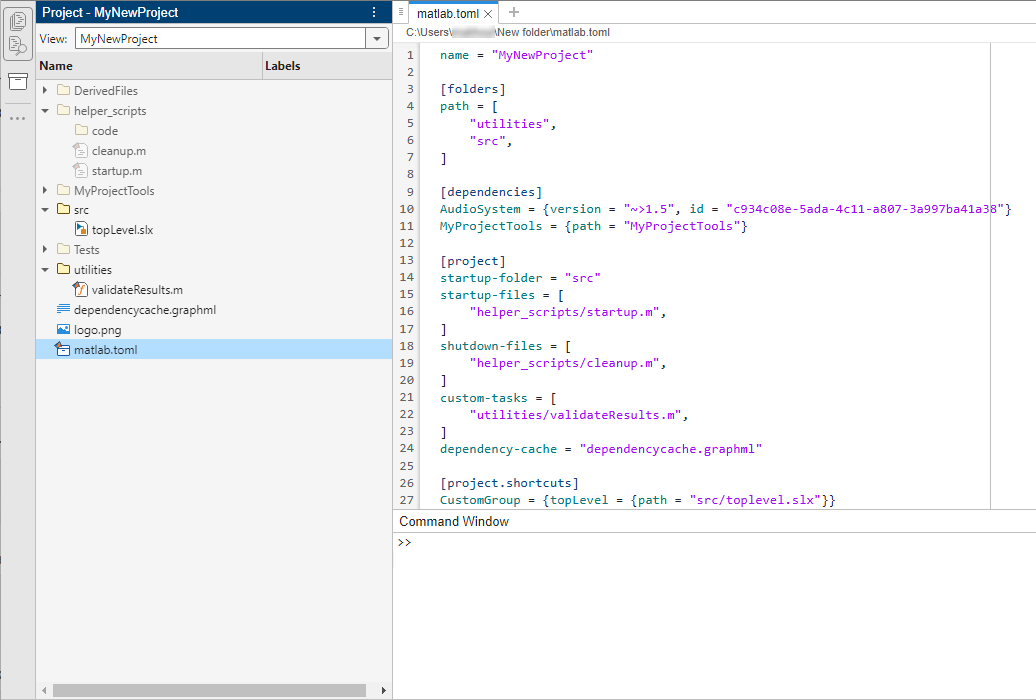Image resolution: width=1036 pixels, height=700 pixels.
Task: Select the code subfolder row
Action: point(214,130)
